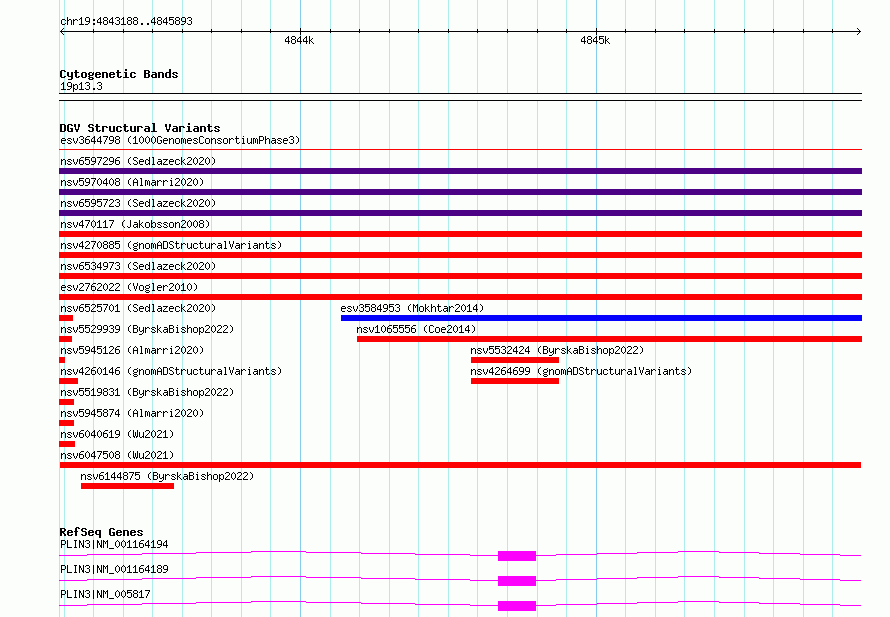Click red bar under nsv4264699

pyautogui.click(x=515, y=381)
